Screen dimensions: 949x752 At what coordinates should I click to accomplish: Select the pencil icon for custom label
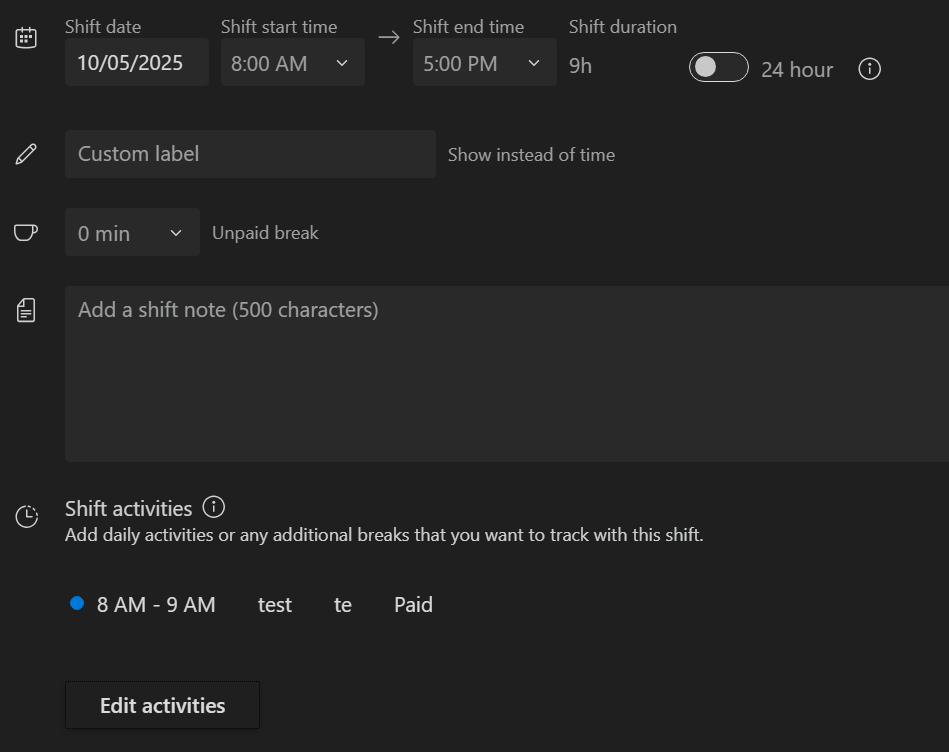pyautogui.click(x=25, y=153)
